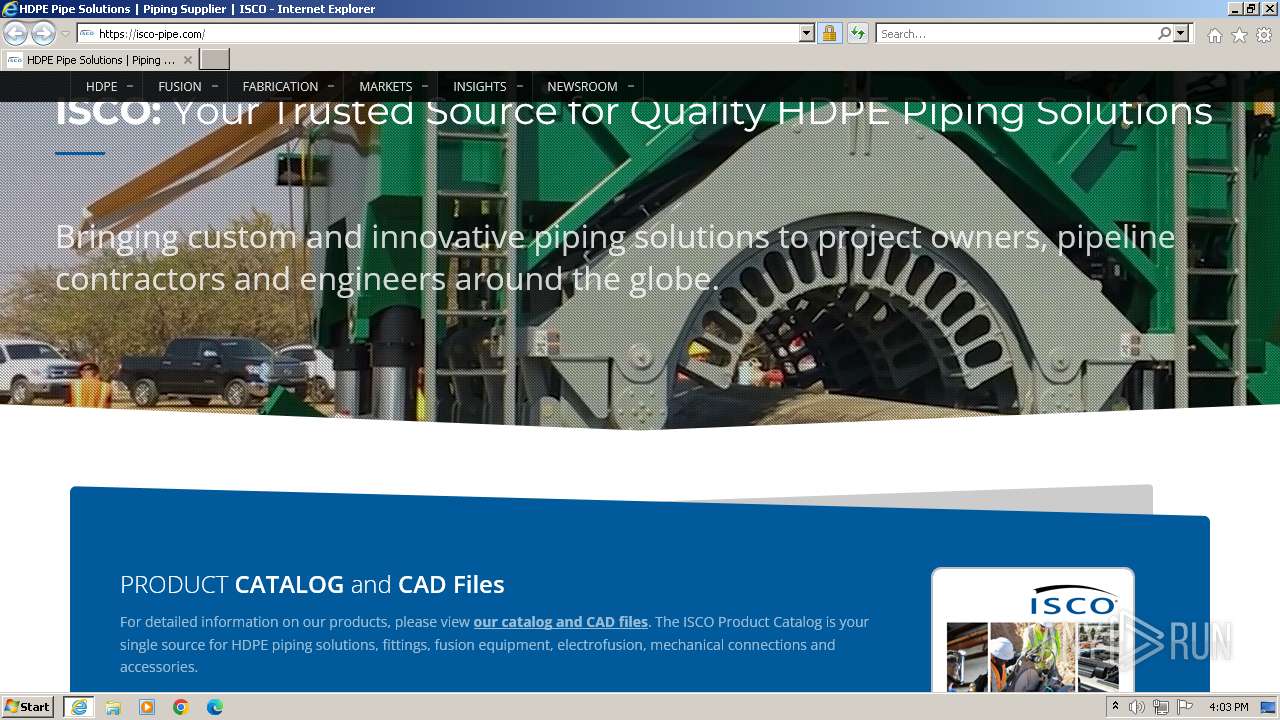Open the recent pages dropdown arrow
This screenshot has width=1280, height=720.
pyautogui.click(x=65, y=34)
